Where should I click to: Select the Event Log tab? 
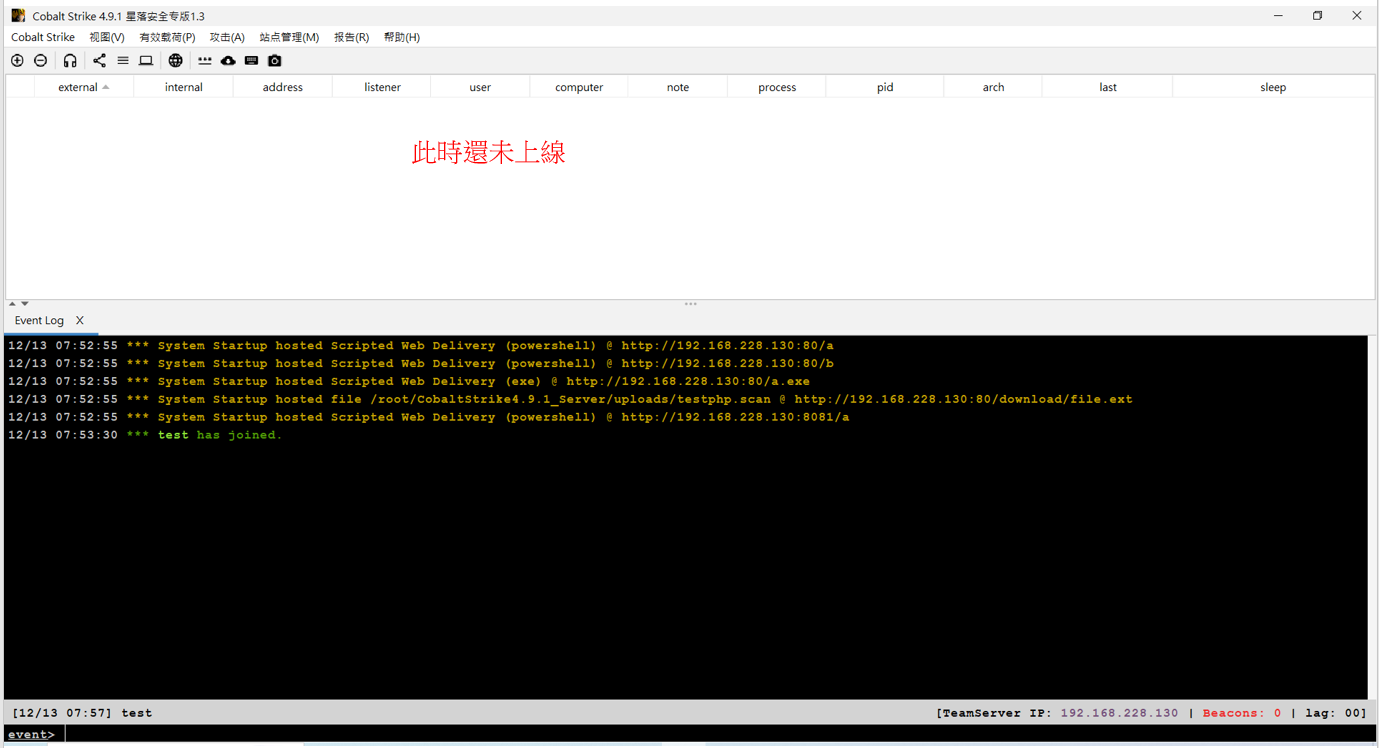pyautogui.click(x=39, y=321)
